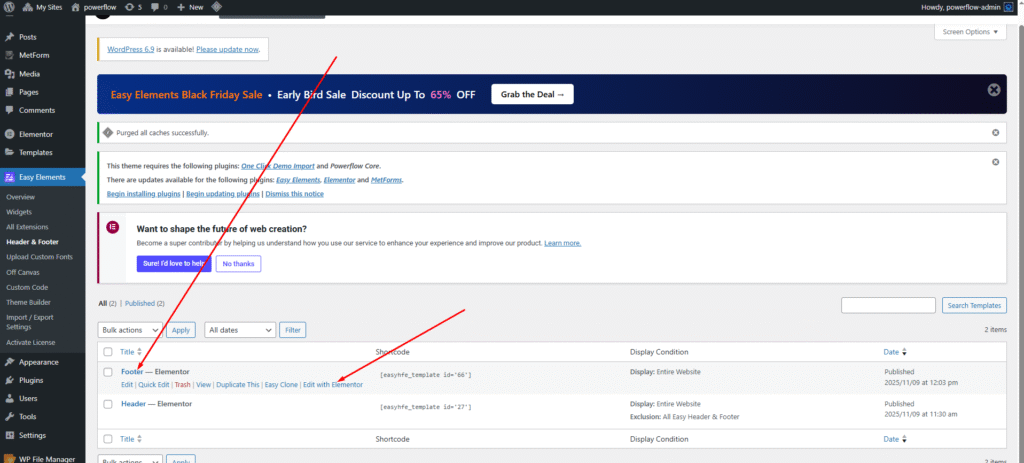The image size is (1024, 463).
Task: Select the Header template checkbox
Action: [108, 404]
